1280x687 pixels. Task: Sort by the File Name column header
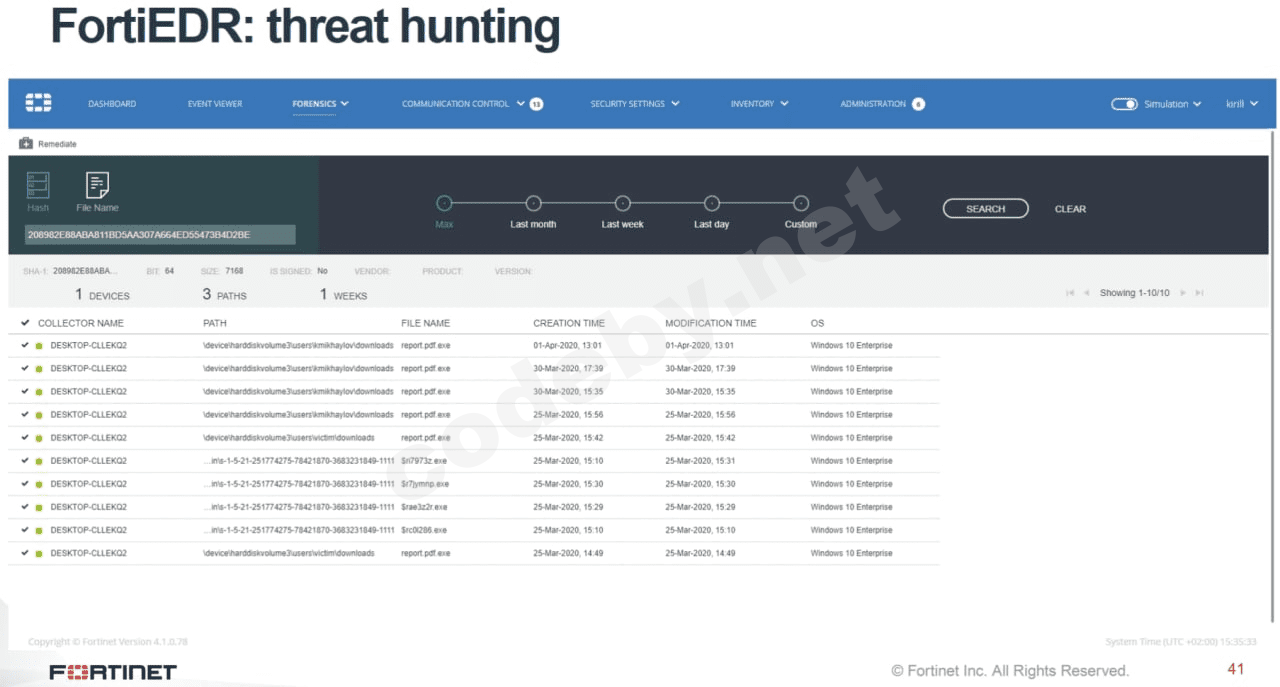pos(425,323)
